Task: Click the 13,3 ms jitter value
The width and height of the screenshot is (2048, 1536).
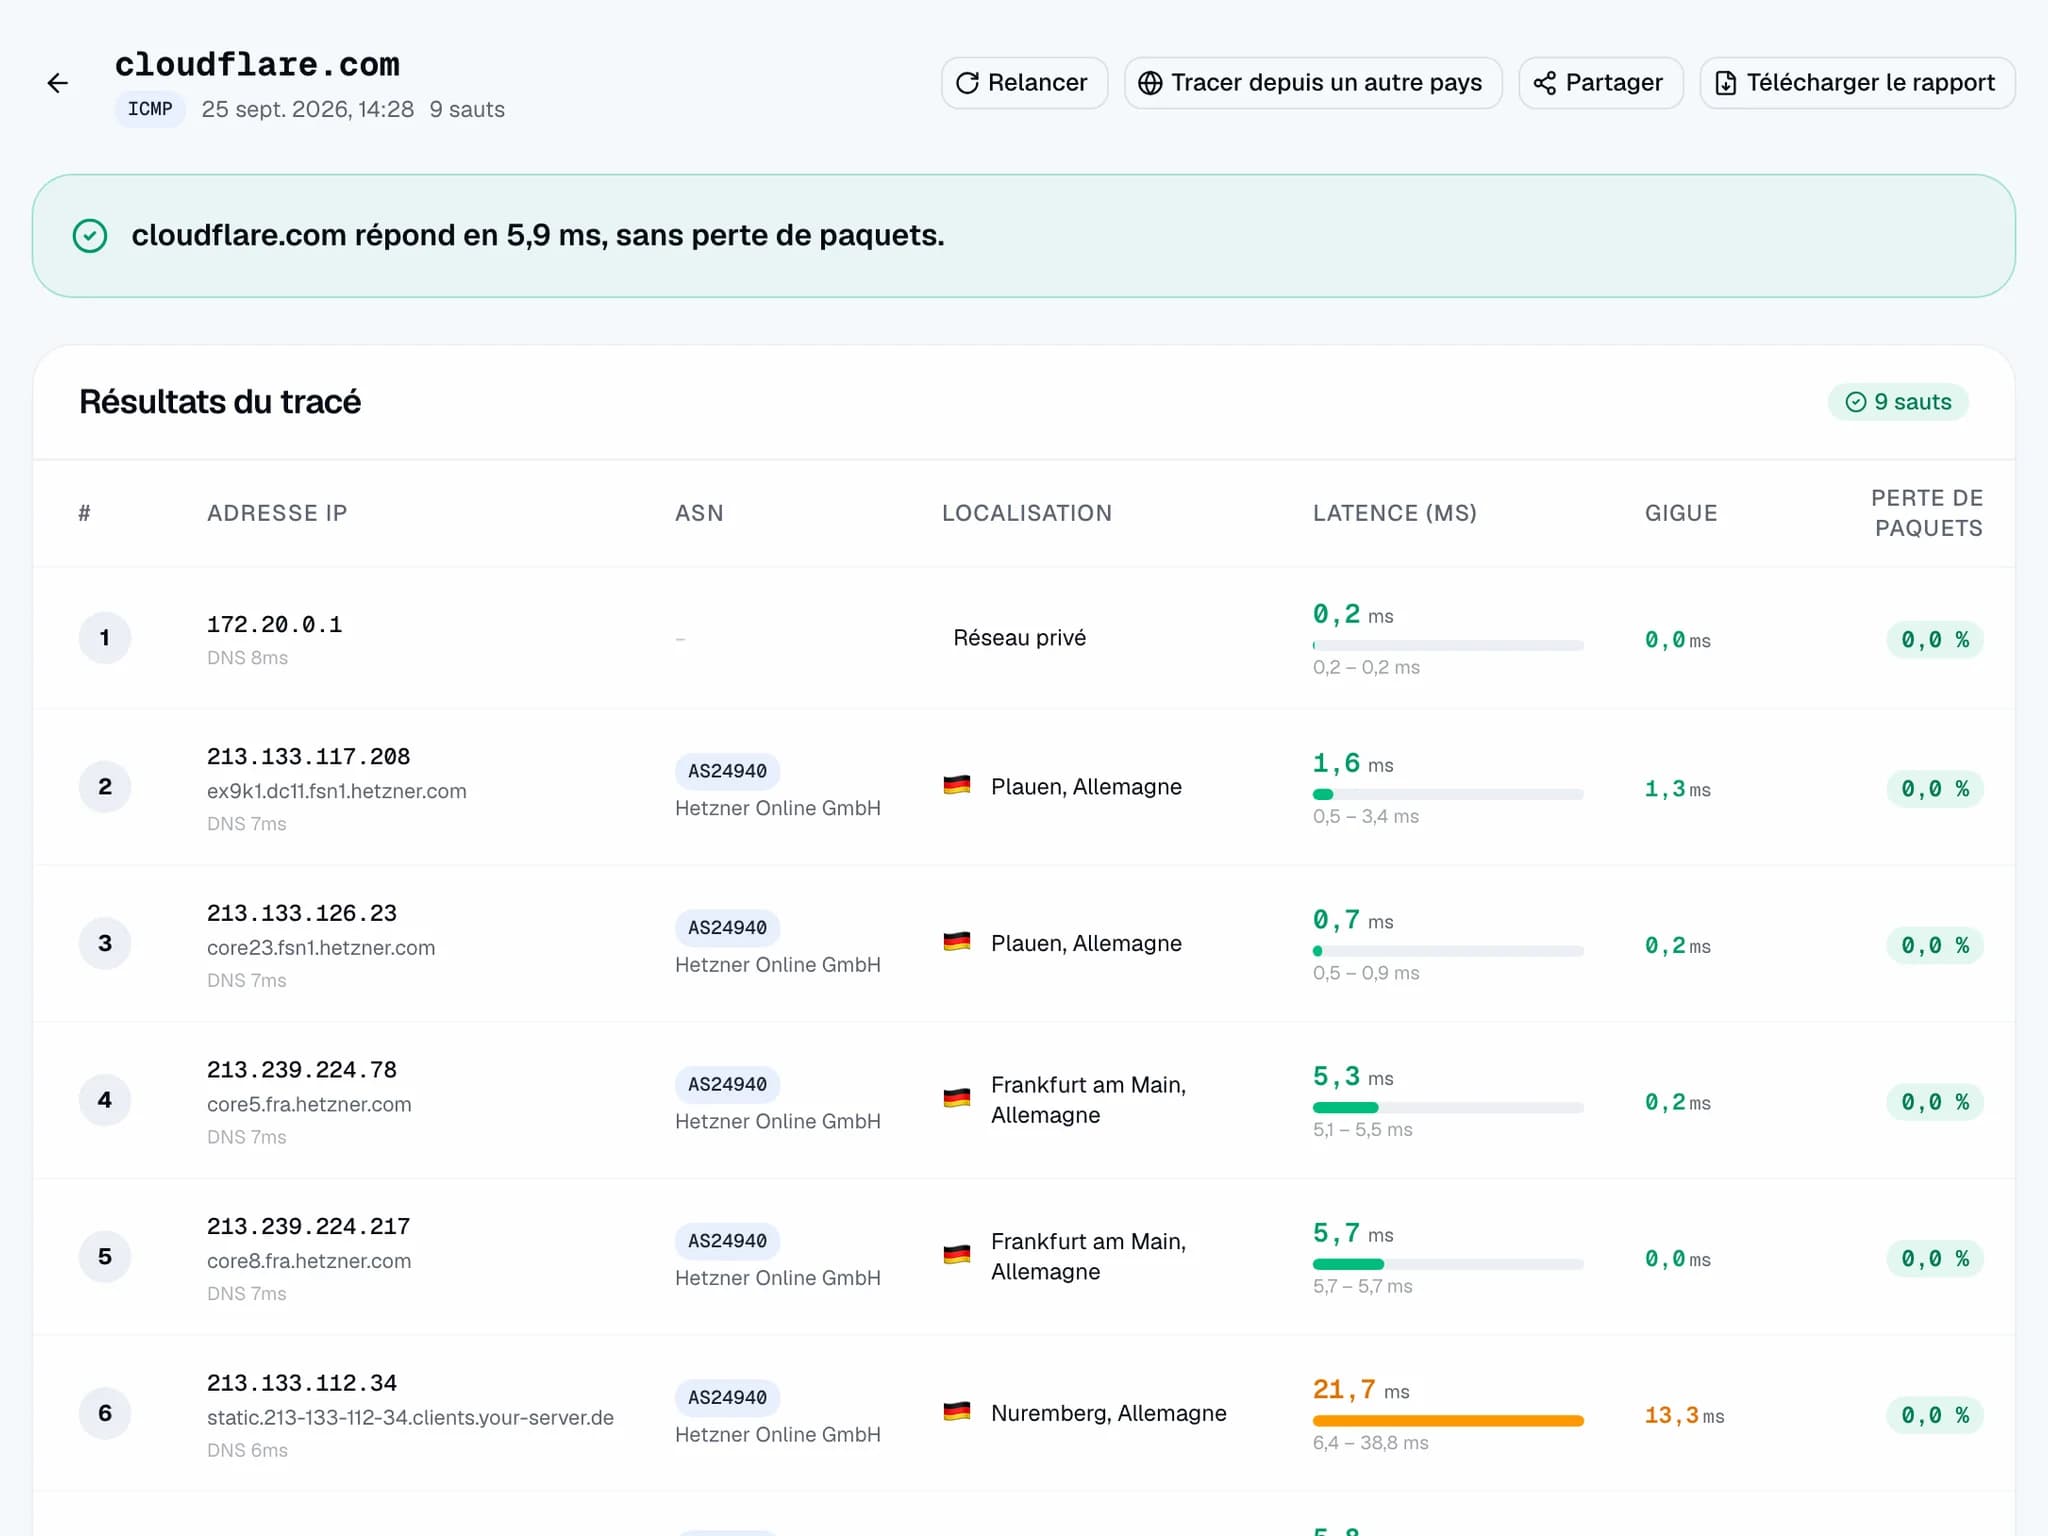Action: tap(1684, 1416)
